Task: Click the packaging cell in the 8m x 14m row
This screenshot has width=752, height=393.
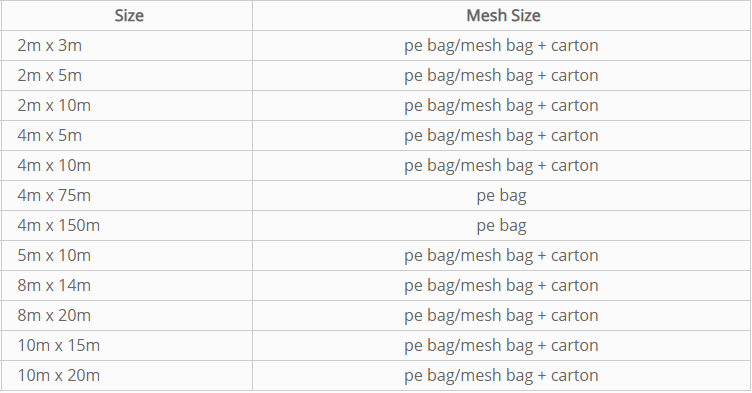Action: tap(502, 286)
